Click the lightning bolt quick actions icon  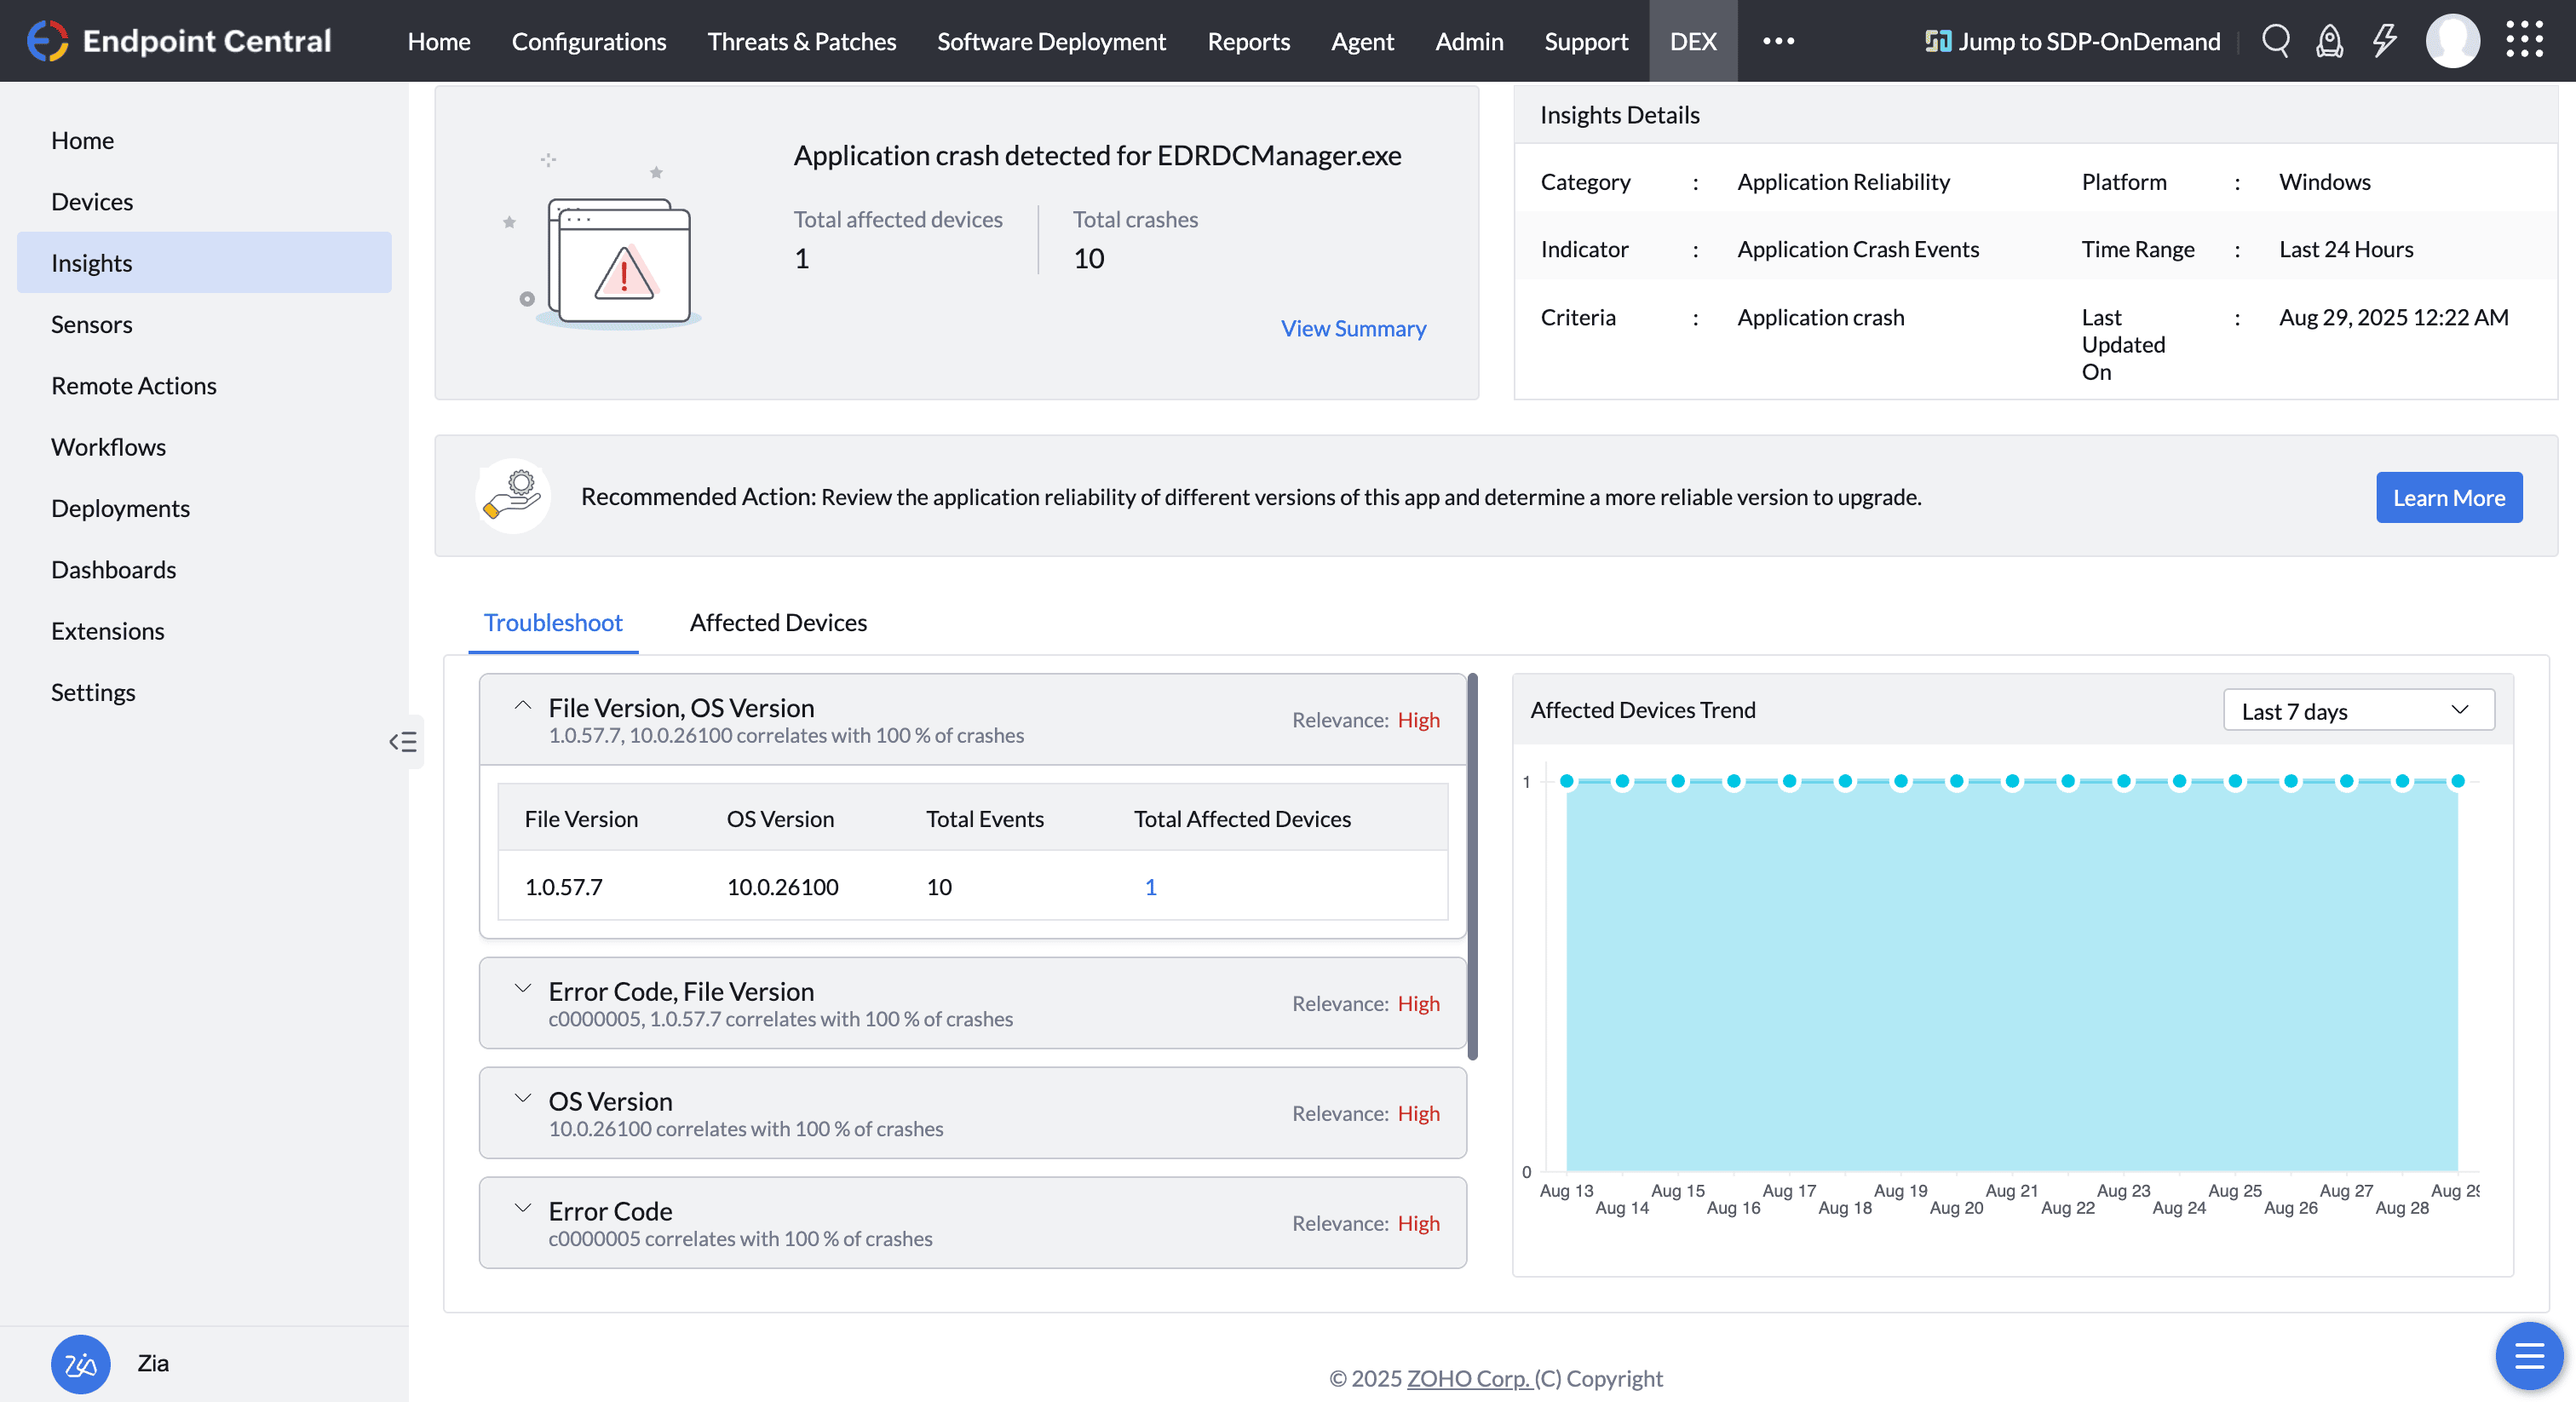tap(2384, 41)
